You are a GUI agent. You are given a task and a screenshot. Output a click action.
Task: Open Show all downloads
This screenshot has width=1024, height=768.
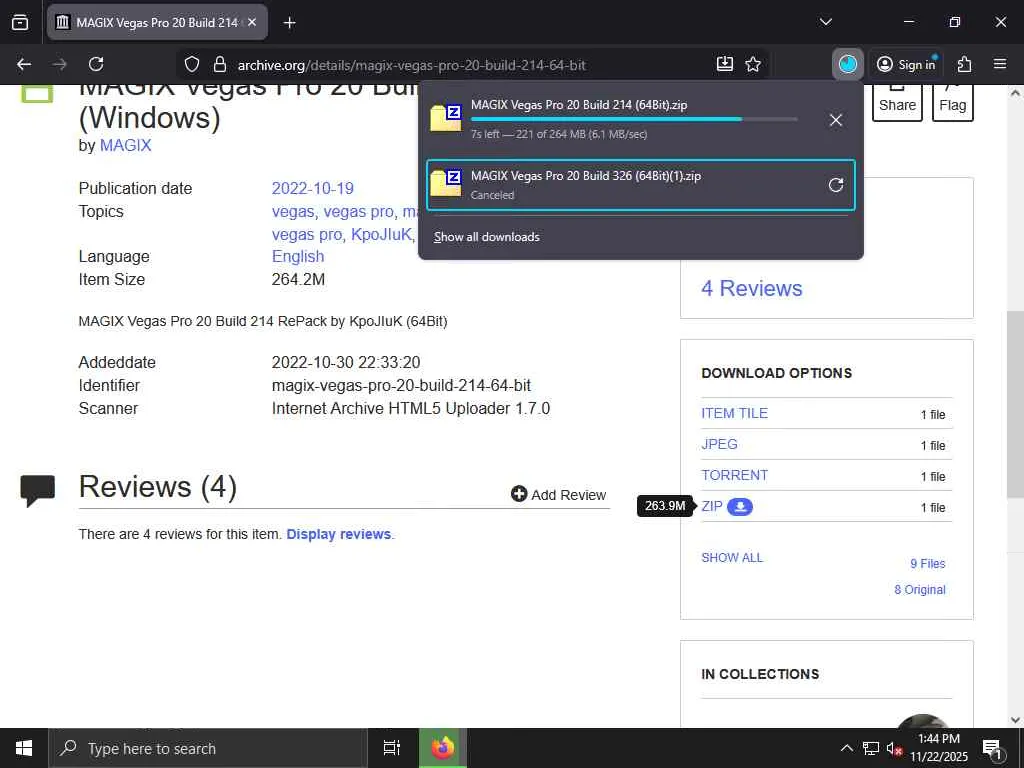[x=487, y=237]
